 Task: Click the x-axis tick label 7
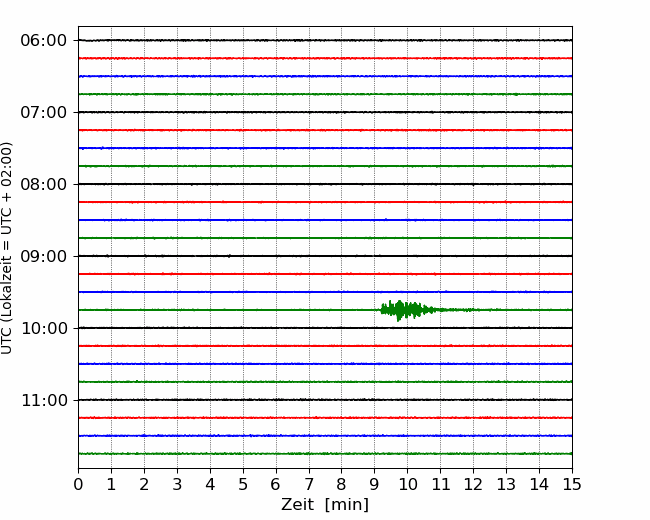(309, 484)
